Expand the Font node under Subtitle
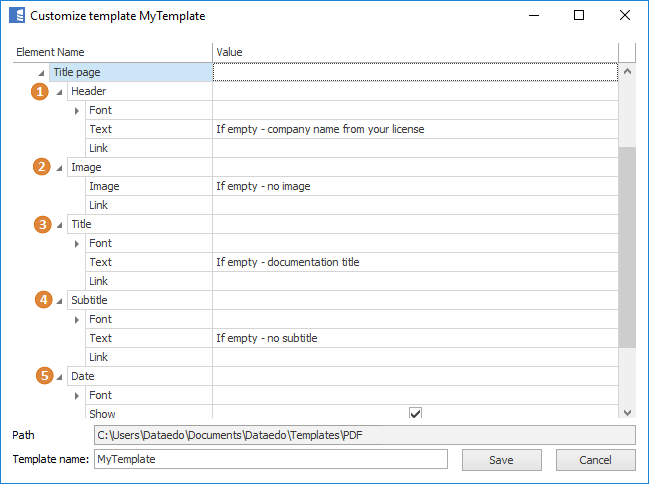Screen dimensions: 649x484 tap(78, 320)
